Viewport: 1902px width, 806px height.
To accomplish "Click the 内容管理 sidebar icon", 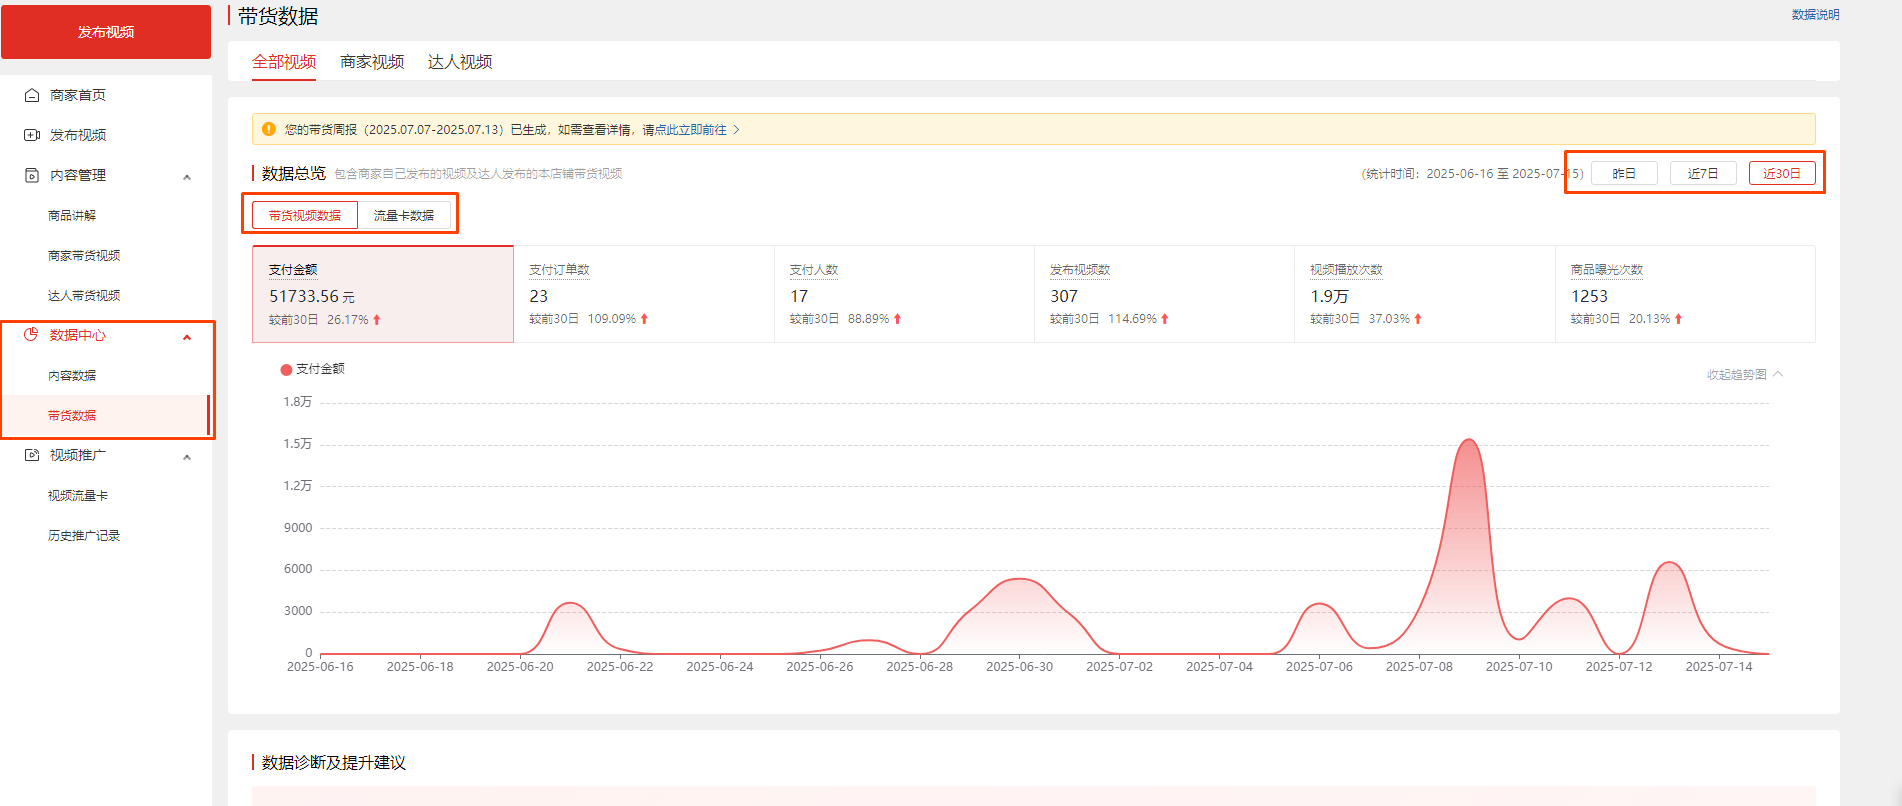I will pyautogui.click(x=32, y=175).
